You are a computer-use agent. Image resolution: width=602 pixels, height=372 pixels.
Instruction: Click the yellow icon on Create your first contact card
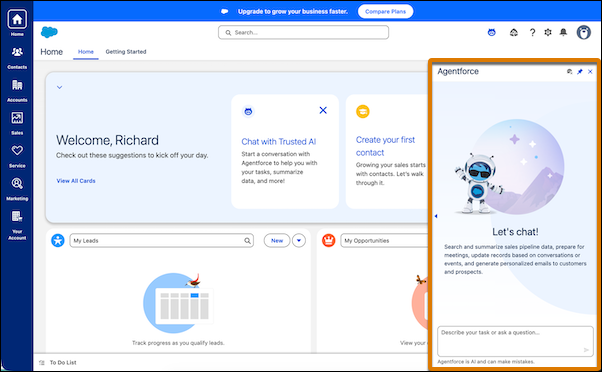point(362,111)
